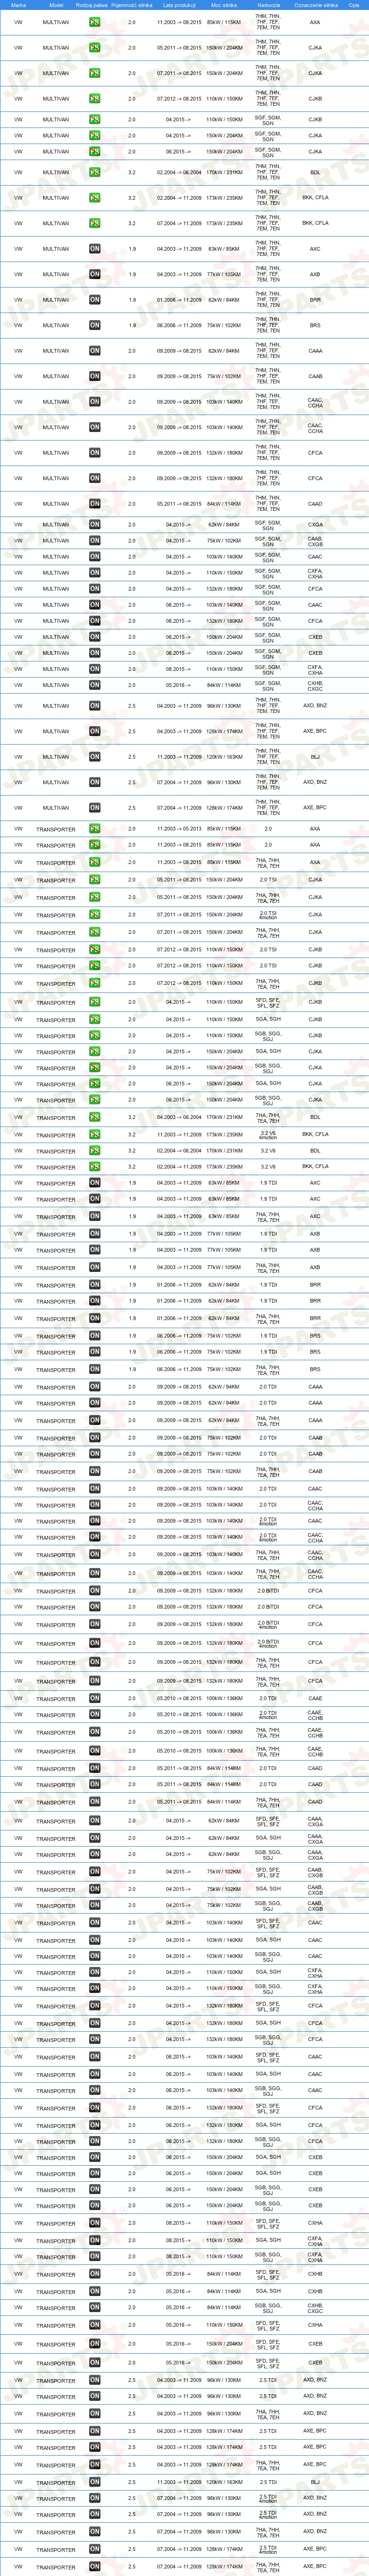
Task: Click 'BDL' engine code in Multivan 3.2 row
Action: pyautogui.click(x=315, y=172)
